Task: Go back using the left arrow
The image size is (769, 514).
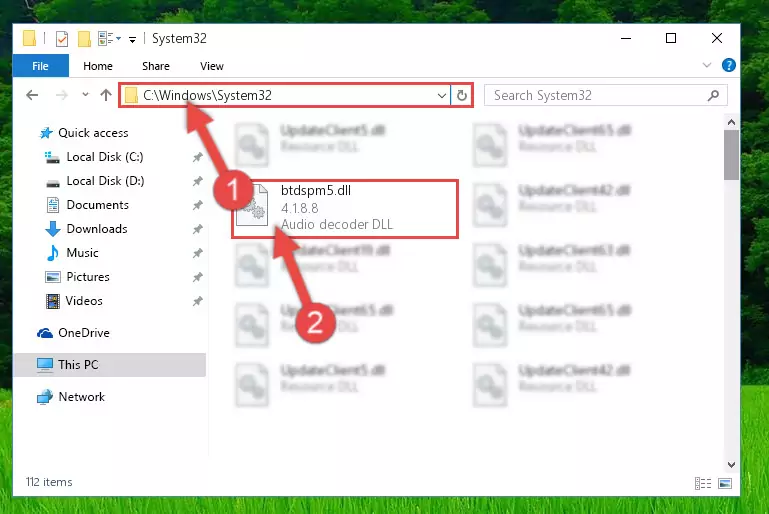Action: click(x=32, y=95)
